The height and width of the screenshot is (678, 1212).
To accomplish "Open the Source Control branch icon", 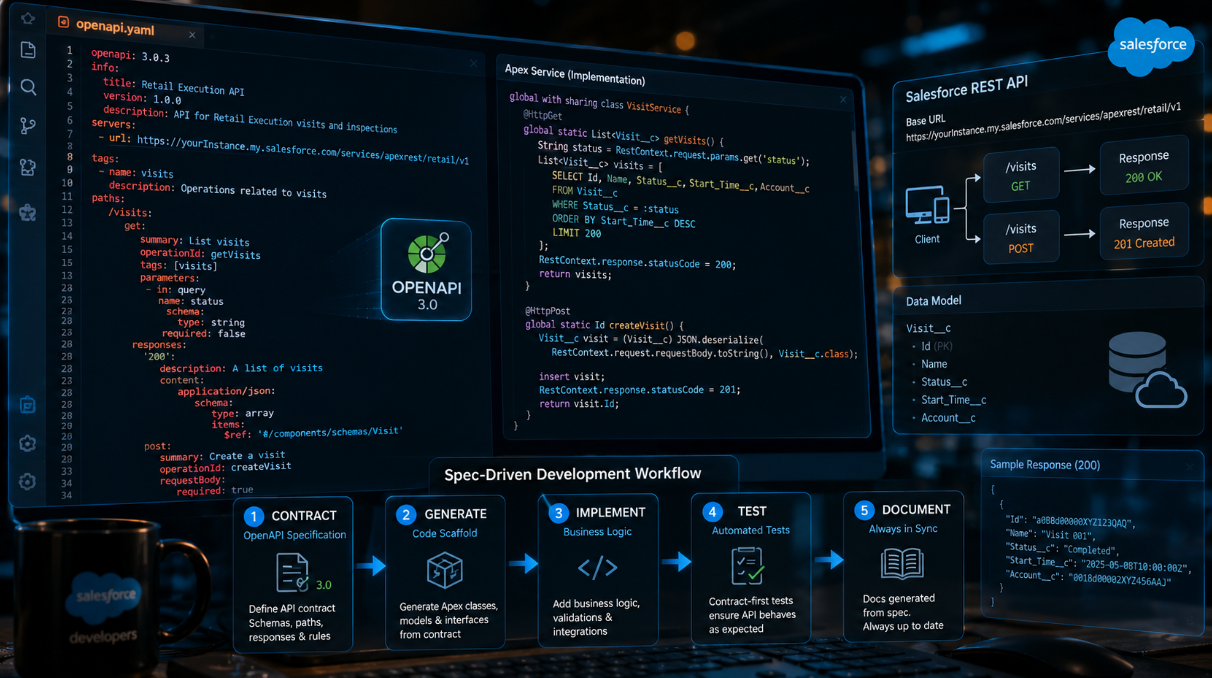I will point(28,126).
